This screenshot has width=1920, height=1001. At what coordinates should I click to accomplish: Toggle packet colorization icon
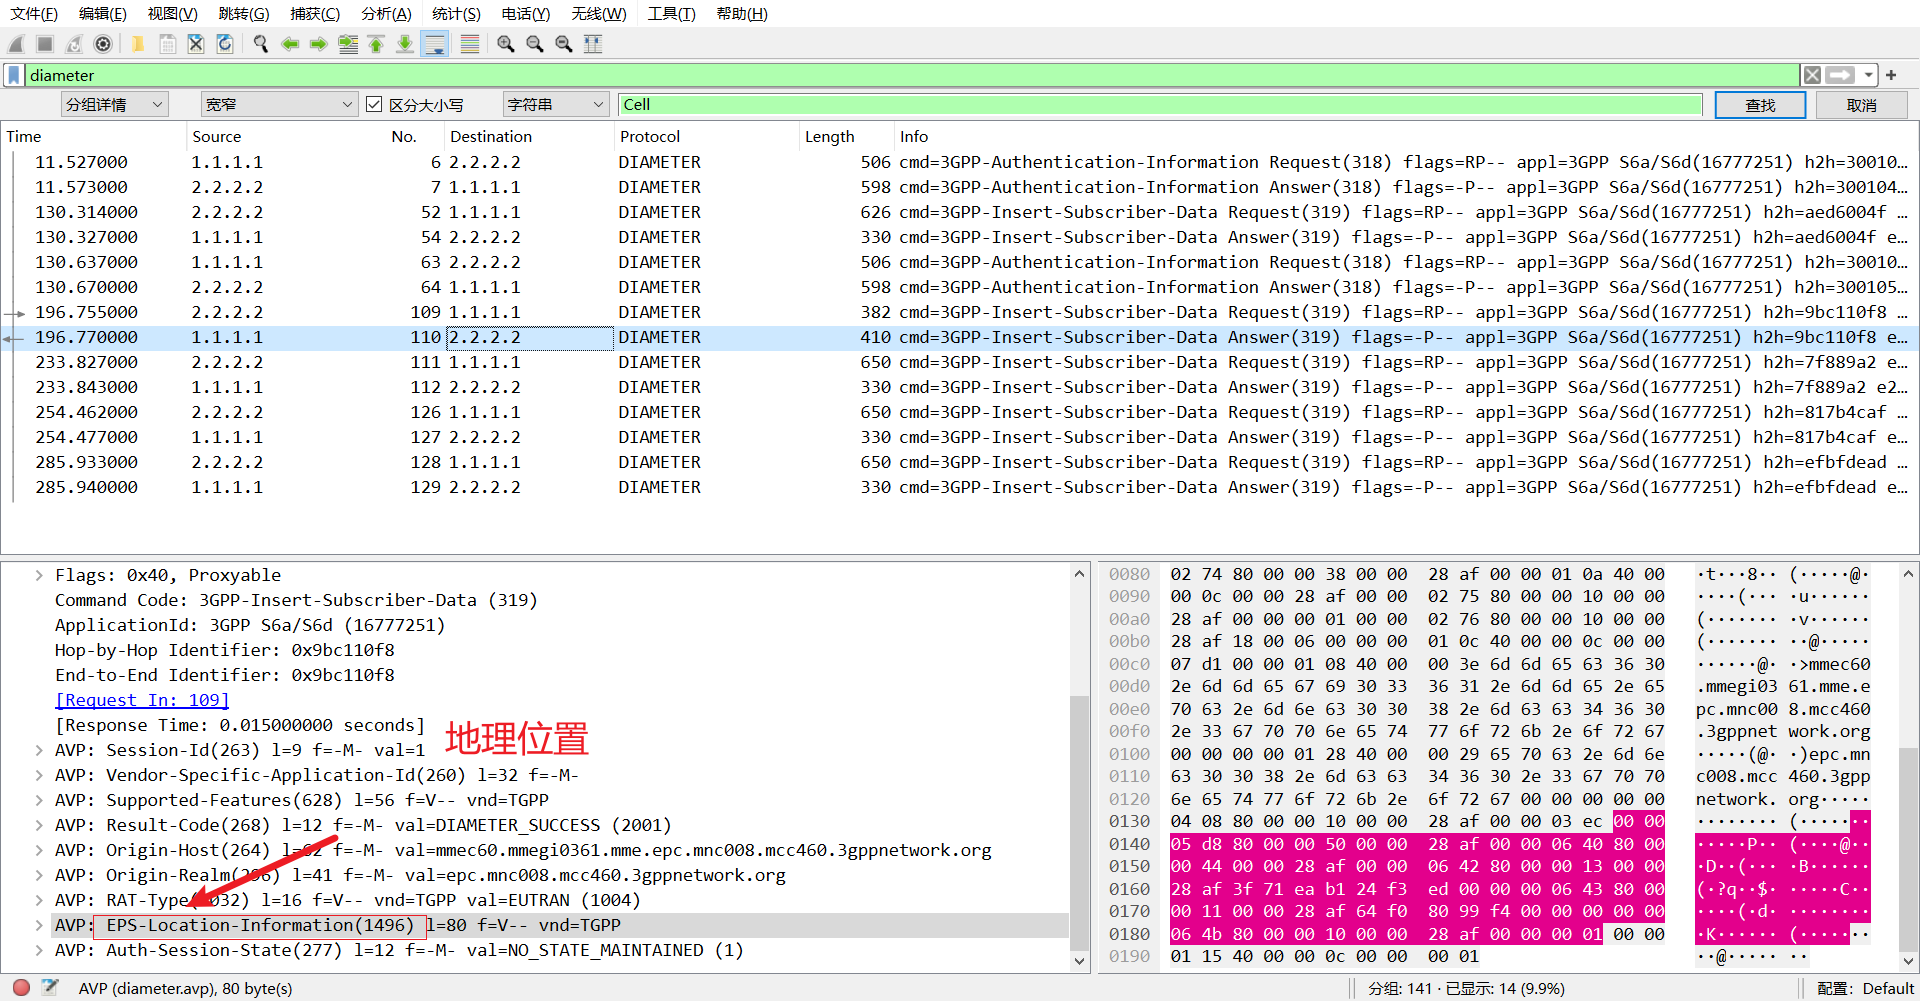click(x=470, y=44)
